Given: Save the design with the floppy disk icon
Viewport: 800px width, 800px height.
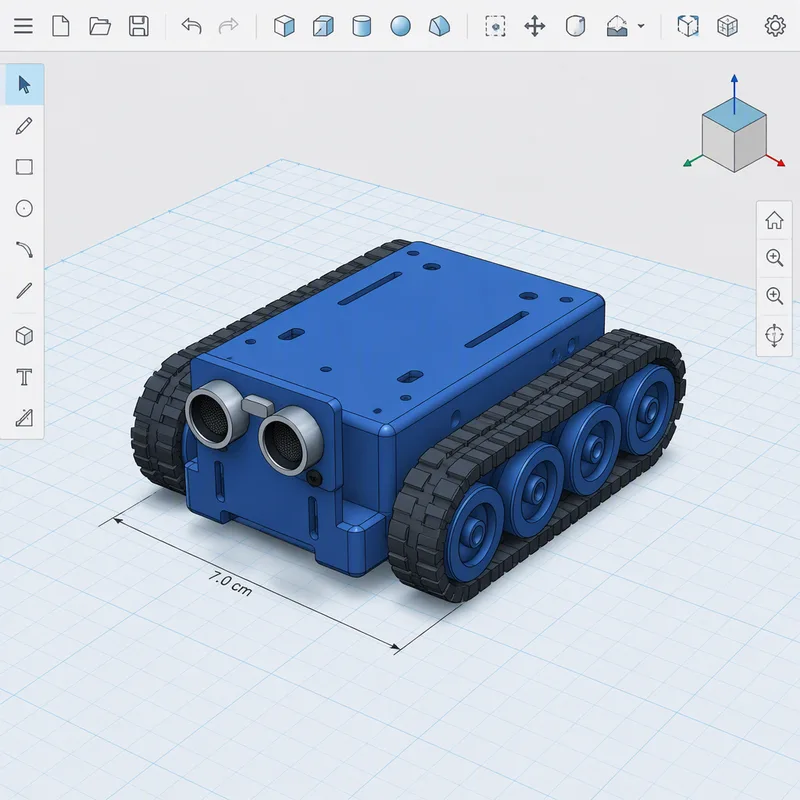Looking at the screenshot, I should [x=139, y=26].
